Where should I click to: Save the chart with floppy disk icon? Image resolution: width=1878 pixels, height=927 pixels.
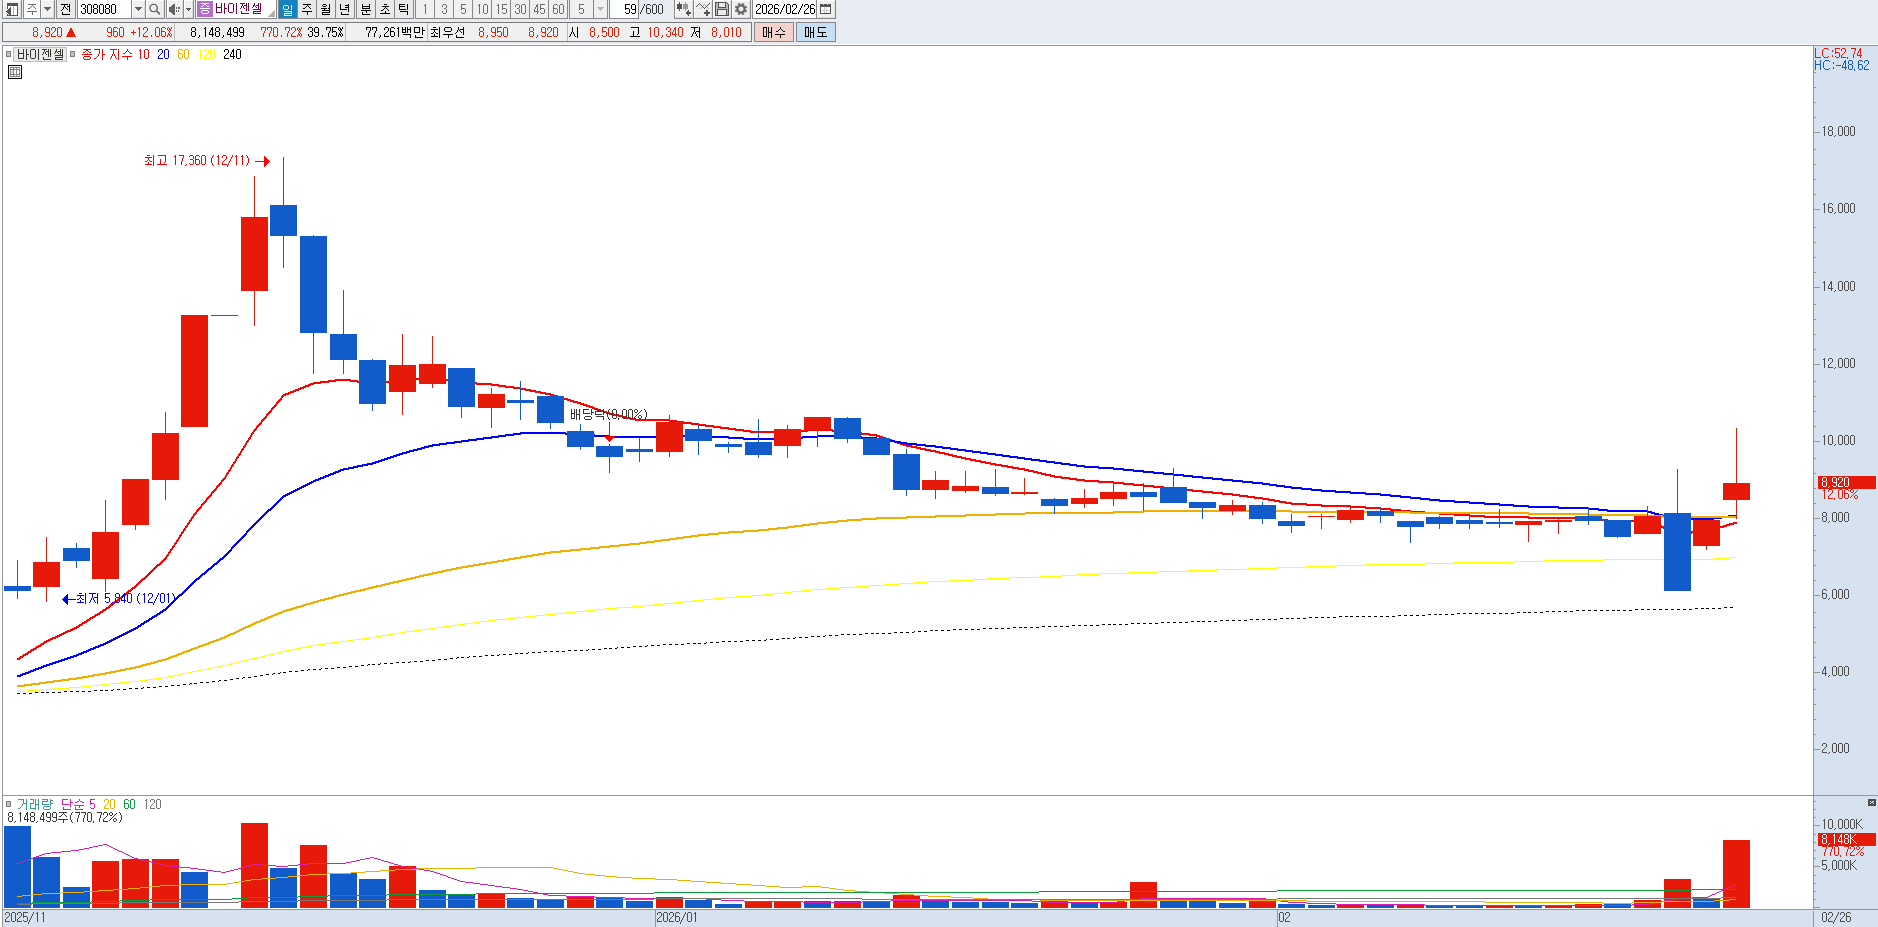tap(722, 9)
